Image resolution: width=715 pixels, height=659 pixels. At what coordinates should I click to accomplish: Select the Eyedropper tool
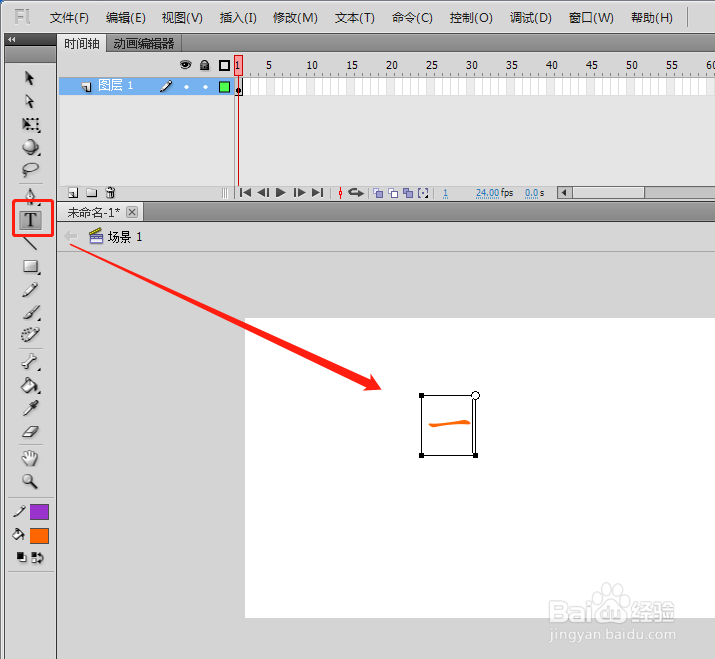point(30,408)
